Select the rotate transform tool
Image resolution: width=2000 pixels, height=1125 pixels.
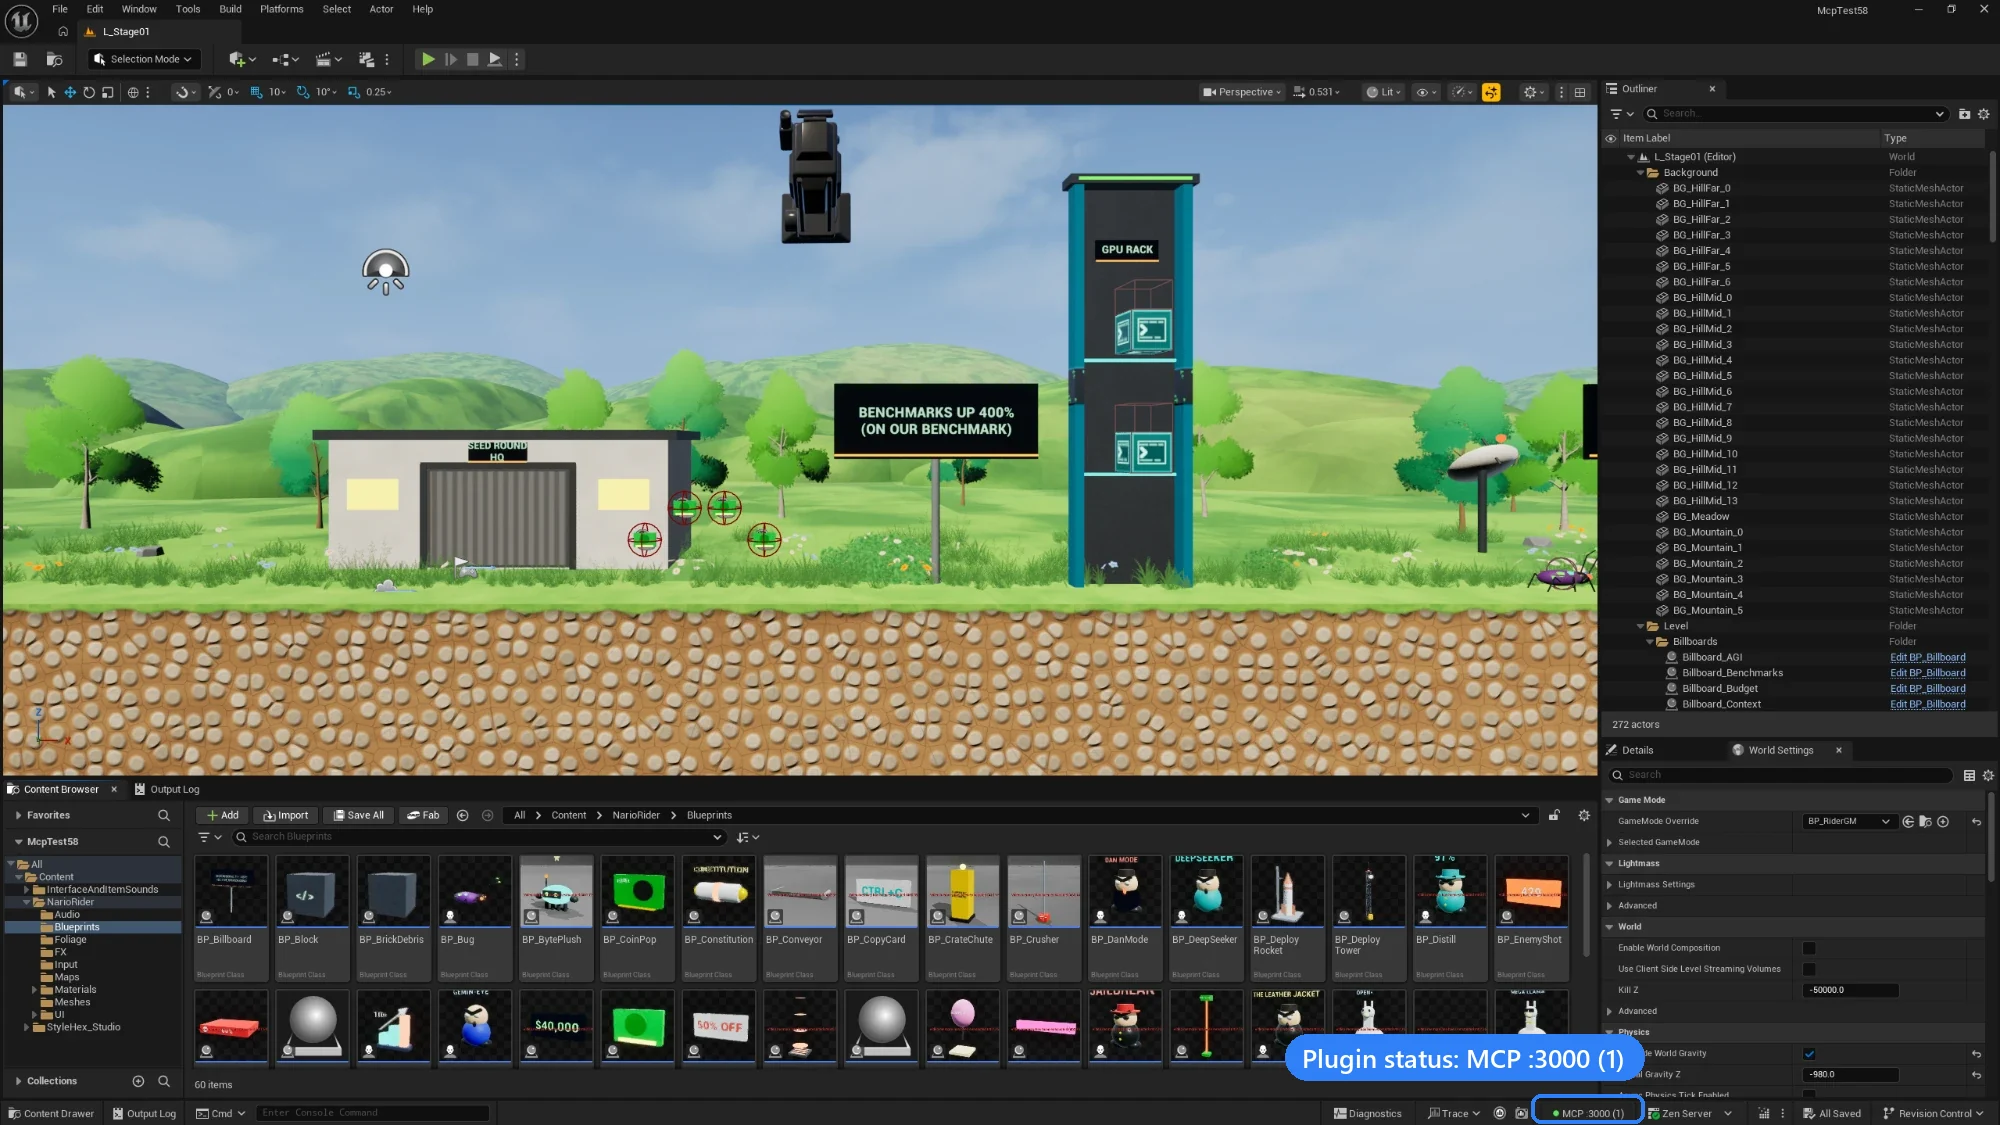(x=89, y=92)
